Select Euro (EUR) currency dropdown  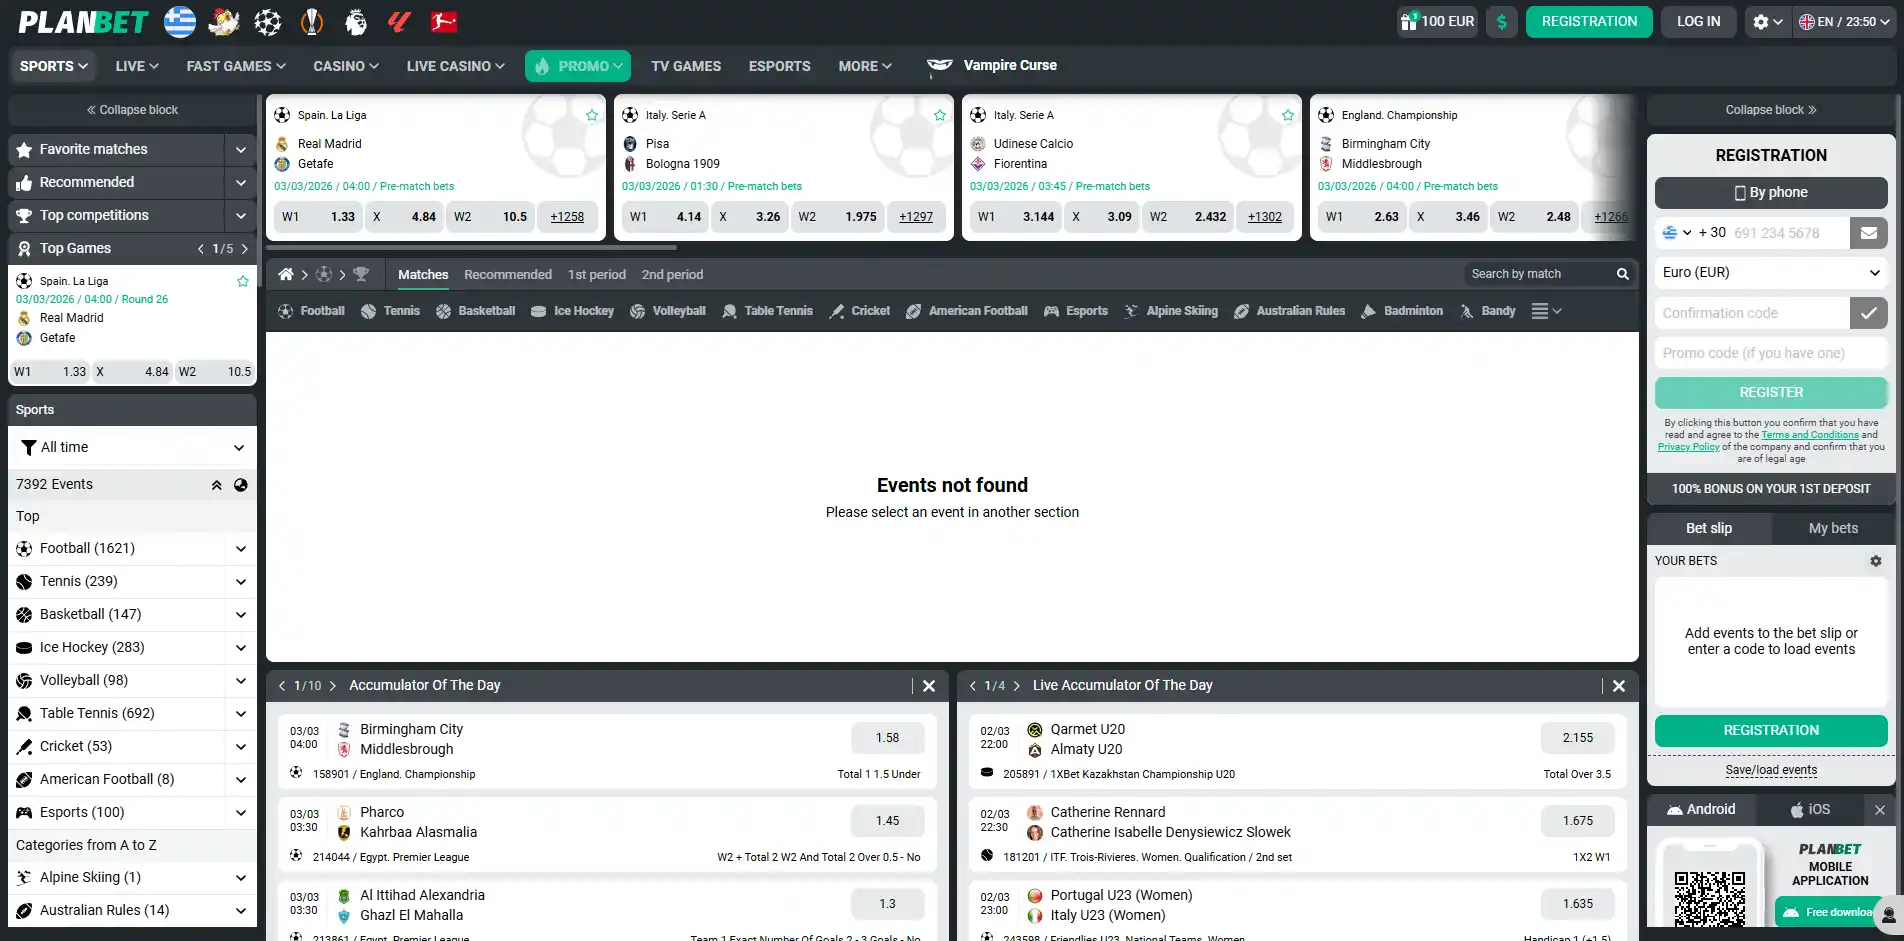pyautogui.click(x=1771, y=273)
